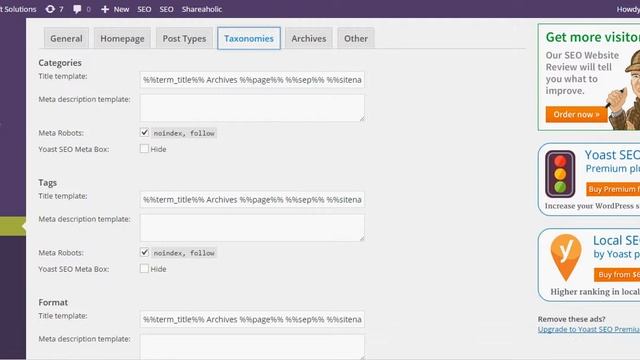Click the Categories section heading
This screenshot has height=360, width=640.
pyautogui.click(x=60, y=63)
